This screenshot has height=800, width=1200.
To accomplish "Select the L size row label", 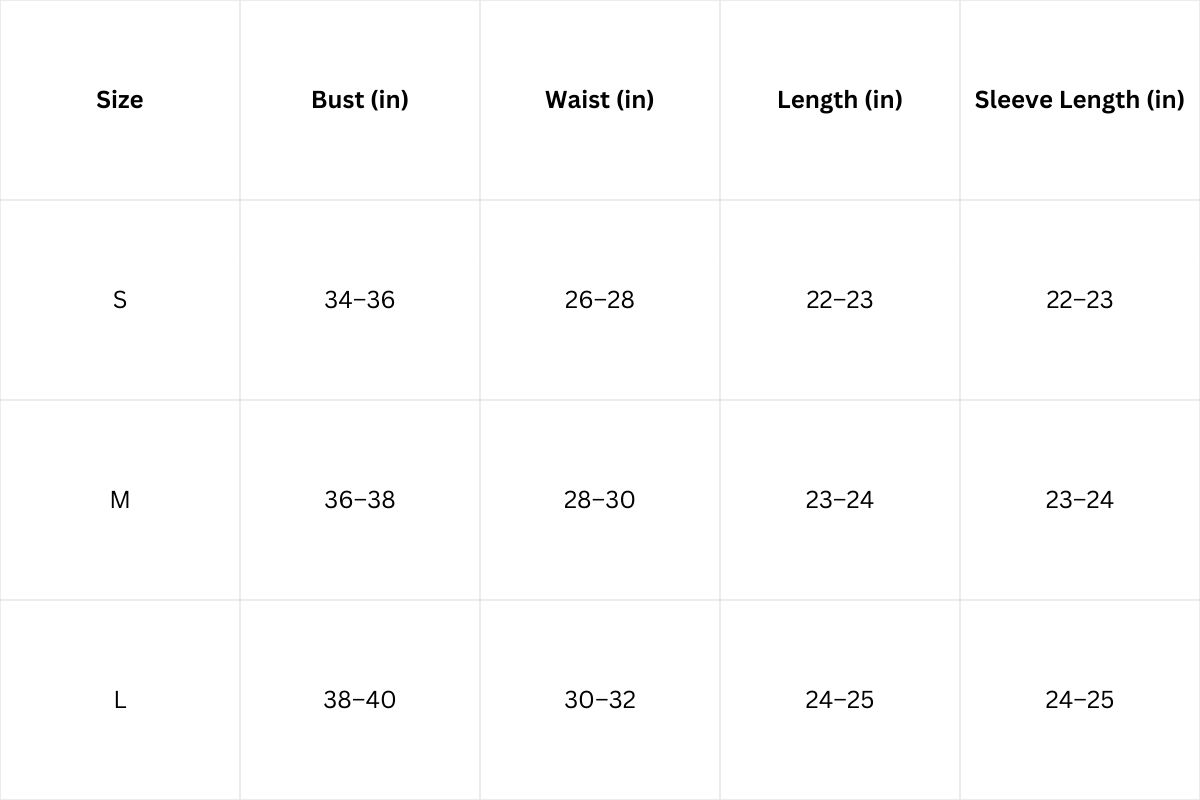I will point(120,700).
